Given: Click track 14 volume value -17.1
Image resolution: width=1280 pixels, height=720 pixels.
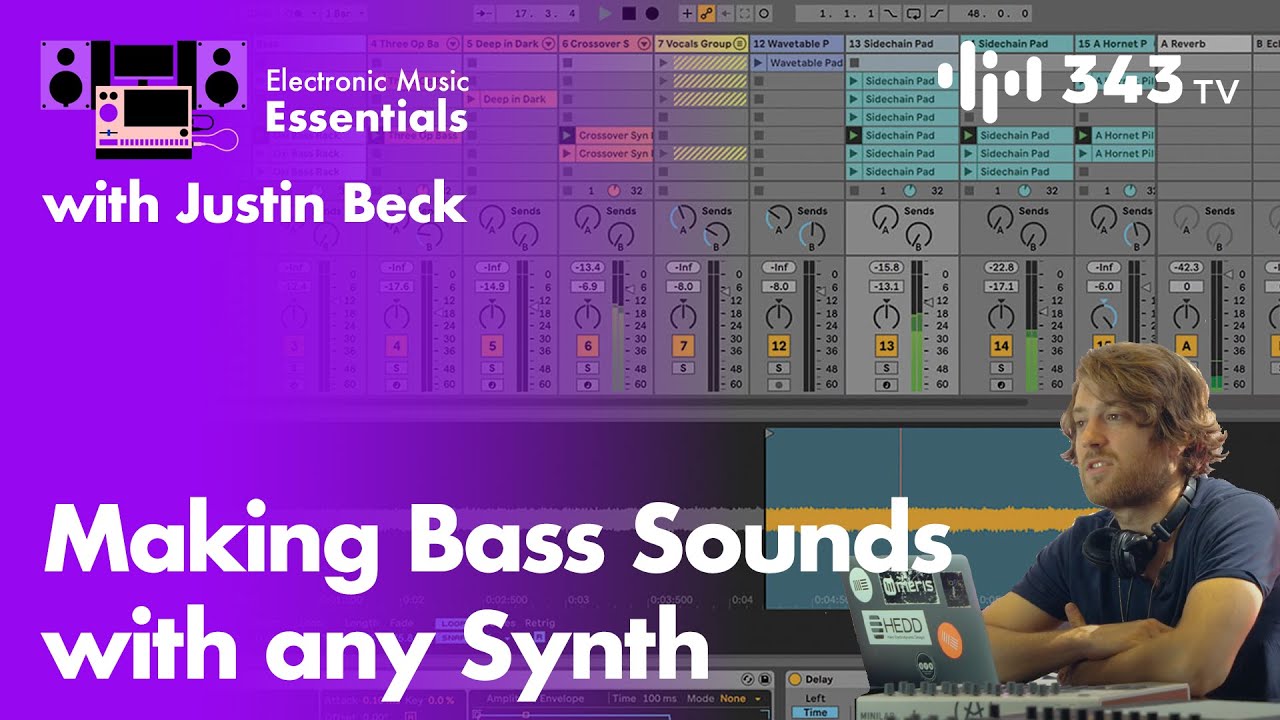Looking at the screenshot, I should [1001, 287].
